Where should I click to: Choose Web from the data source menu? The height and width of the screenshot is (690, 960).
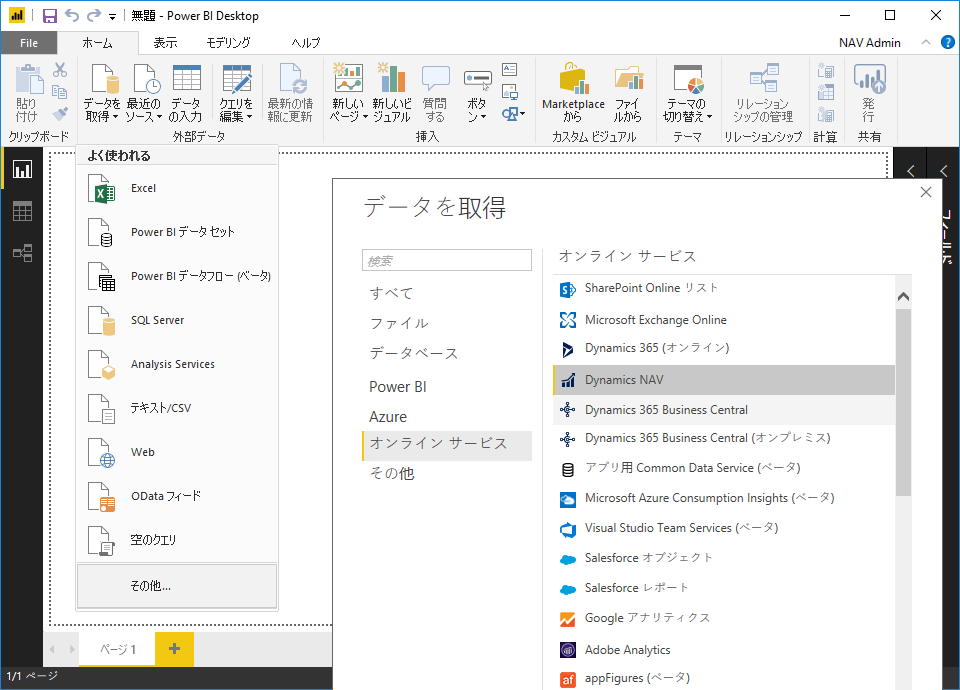177,452
